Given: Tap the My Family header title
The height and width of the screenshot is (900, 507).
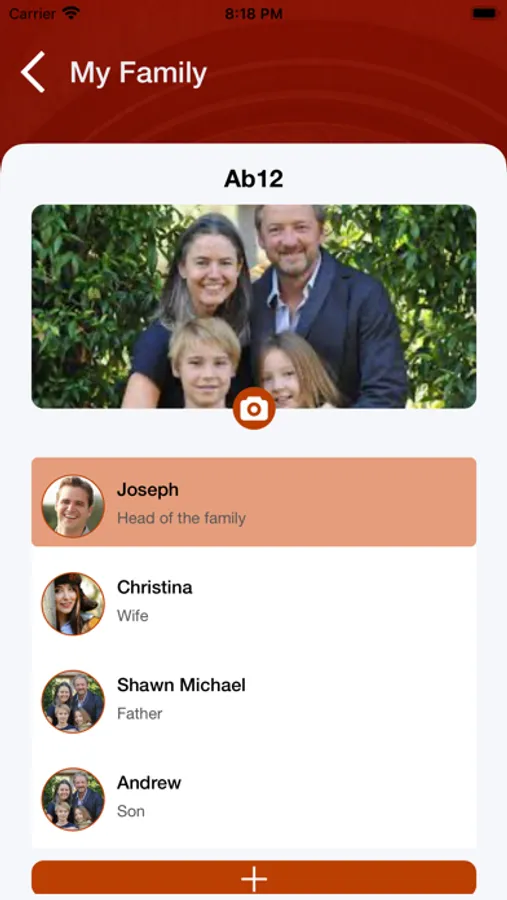Looking at the screenshot, I should (138, 73).
